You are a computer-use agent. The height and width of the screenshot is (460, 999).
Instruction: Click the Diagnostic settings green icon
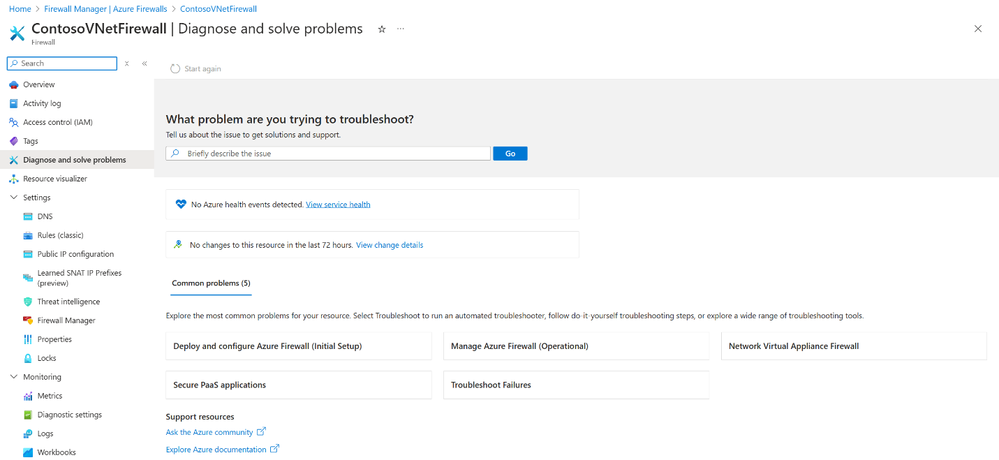(x=27, y=415)
